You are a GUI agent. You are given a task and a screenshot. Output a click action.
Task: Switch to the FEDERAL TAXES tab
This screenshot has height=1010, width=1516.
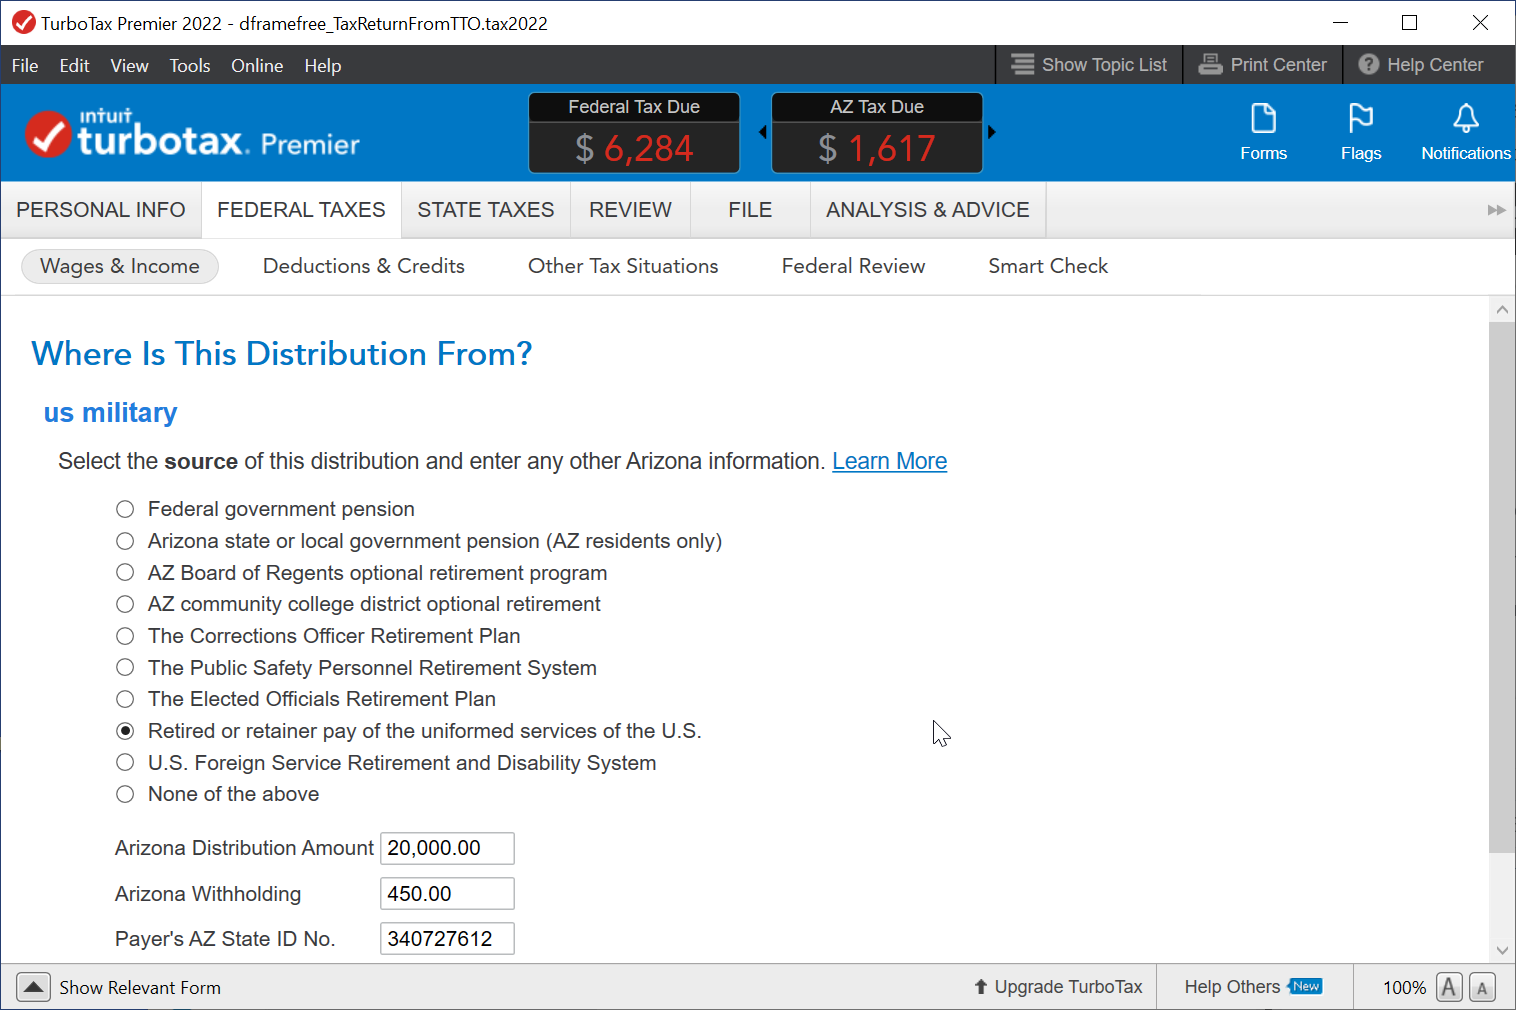(x=301, y=210)
